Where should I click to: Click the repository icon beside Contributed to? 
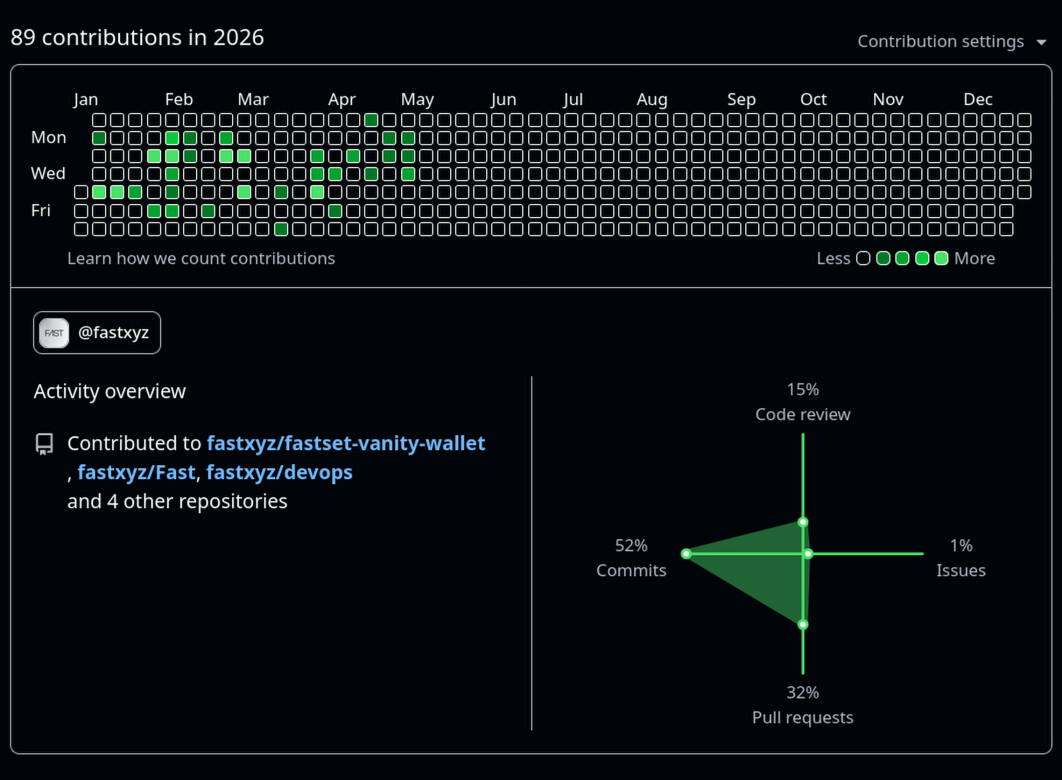coord(45,444)
